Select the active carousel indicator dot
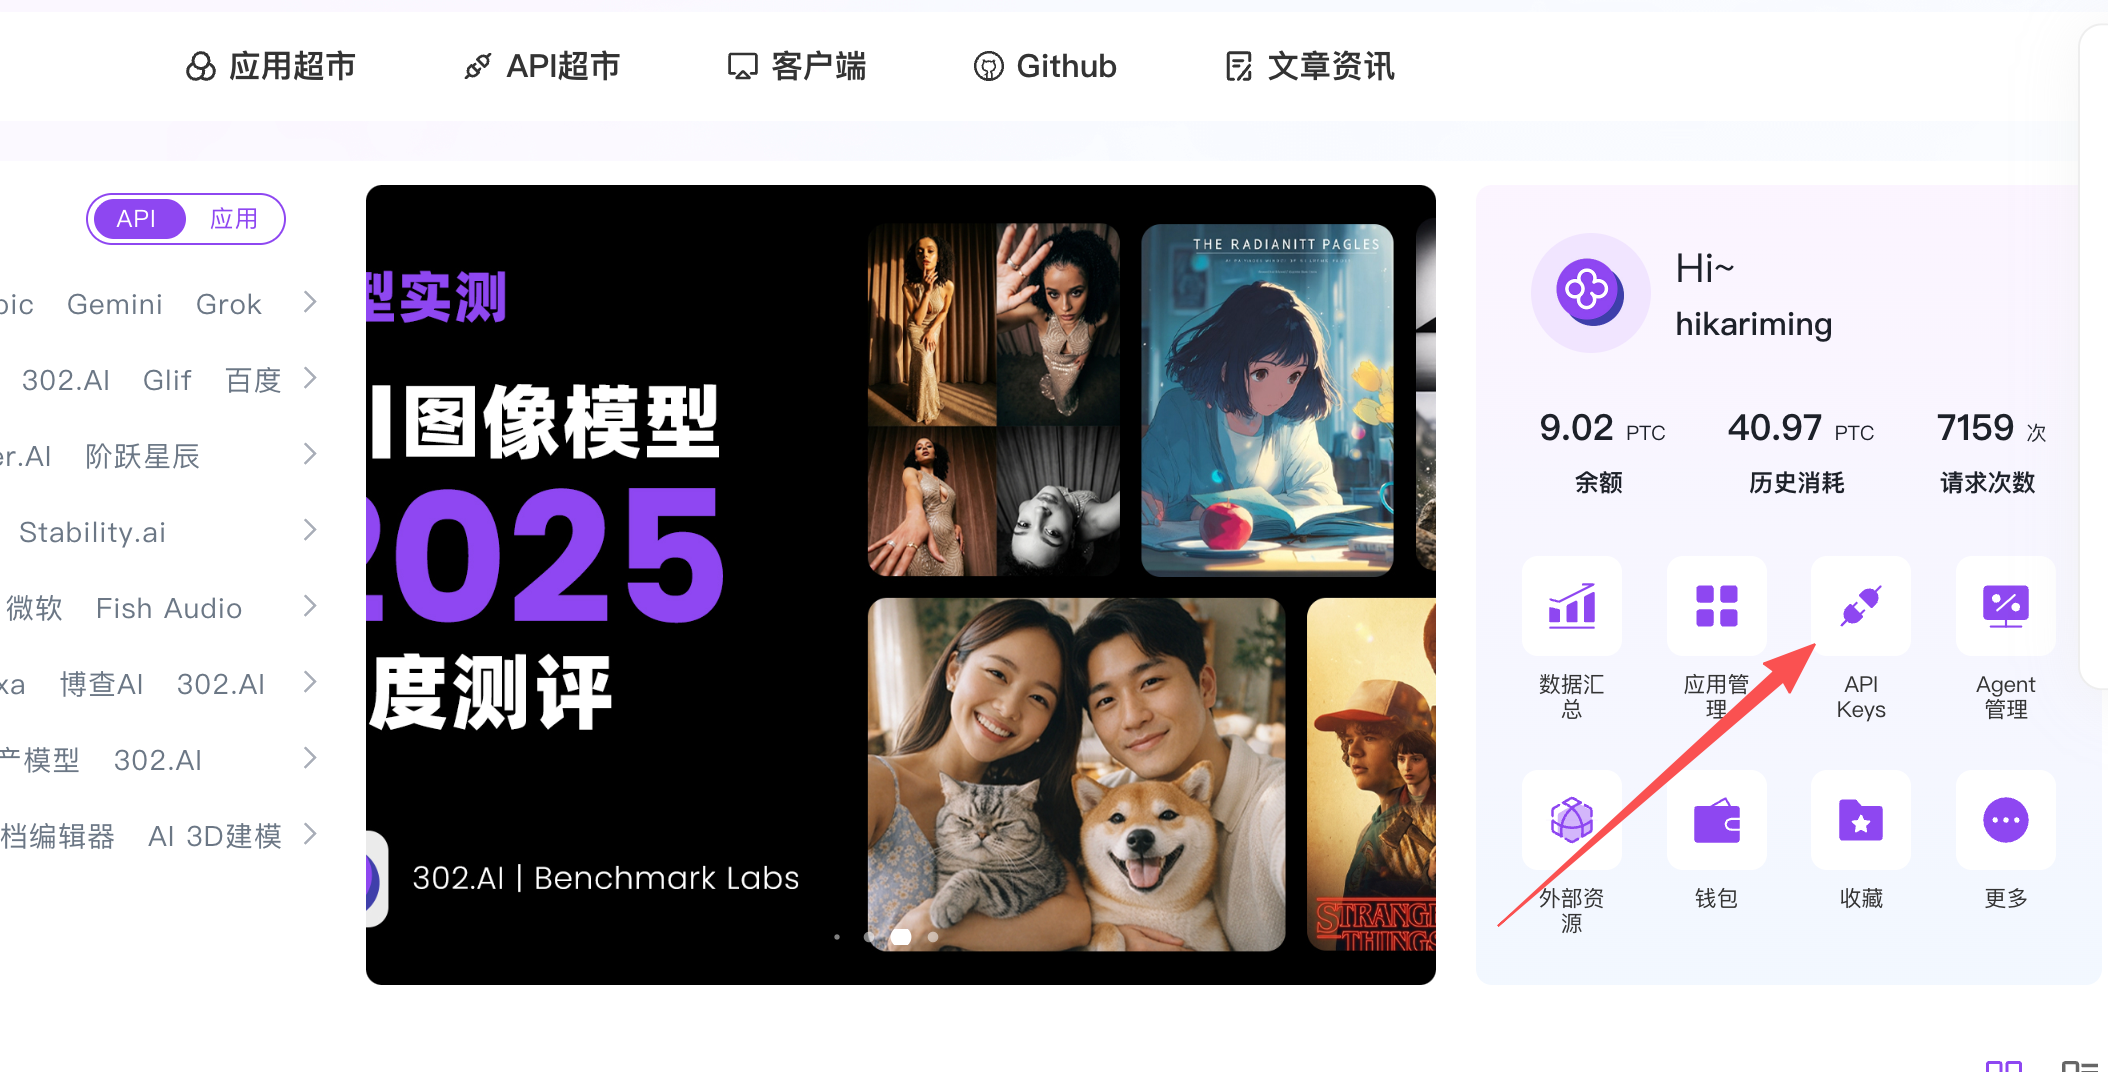Viewport: 2108px width, 1072px height. click(x=901, y=937)
